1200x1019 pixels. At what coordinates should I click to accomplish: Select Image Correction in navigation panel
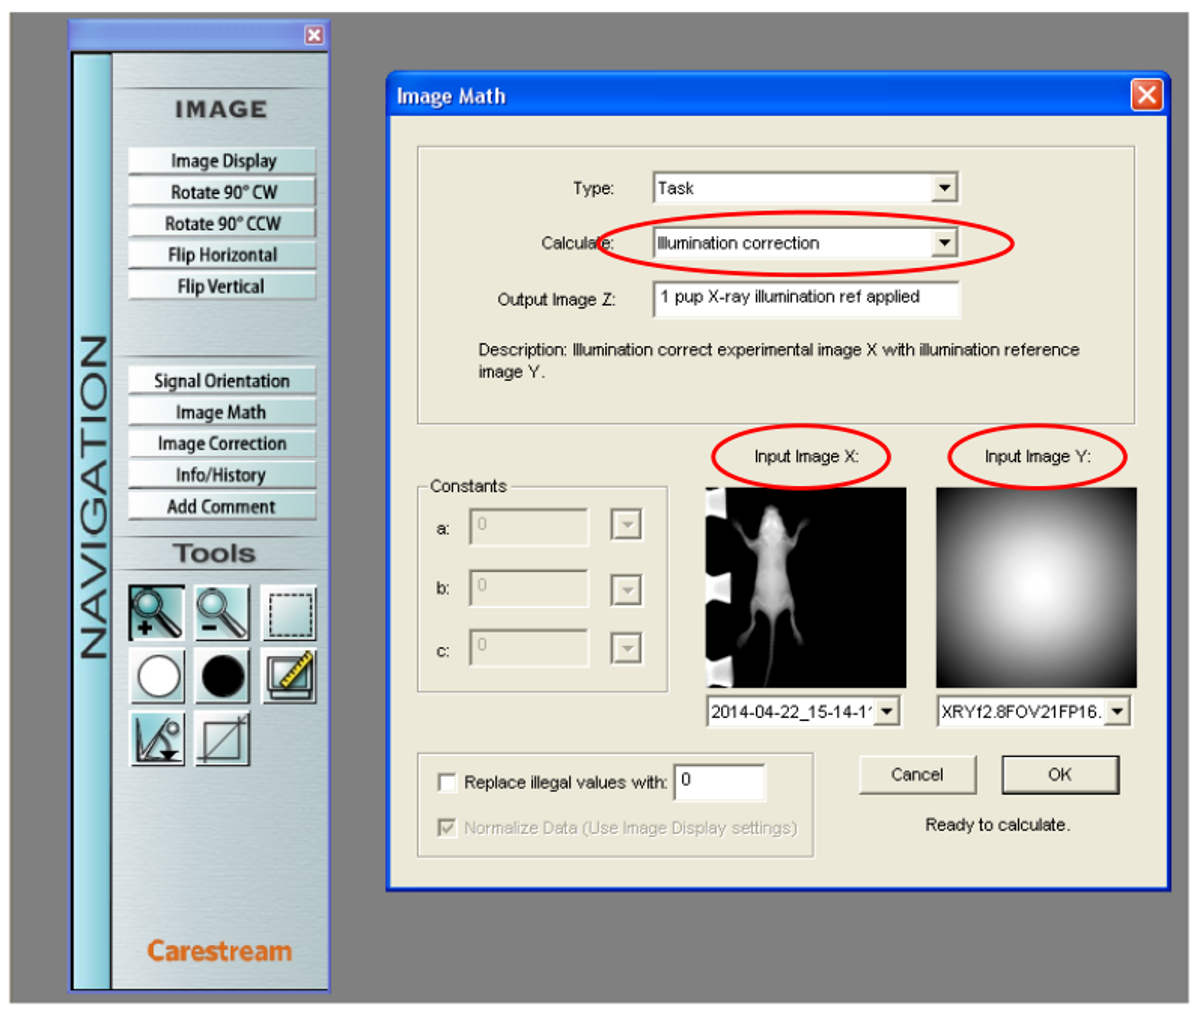(222, 444)
